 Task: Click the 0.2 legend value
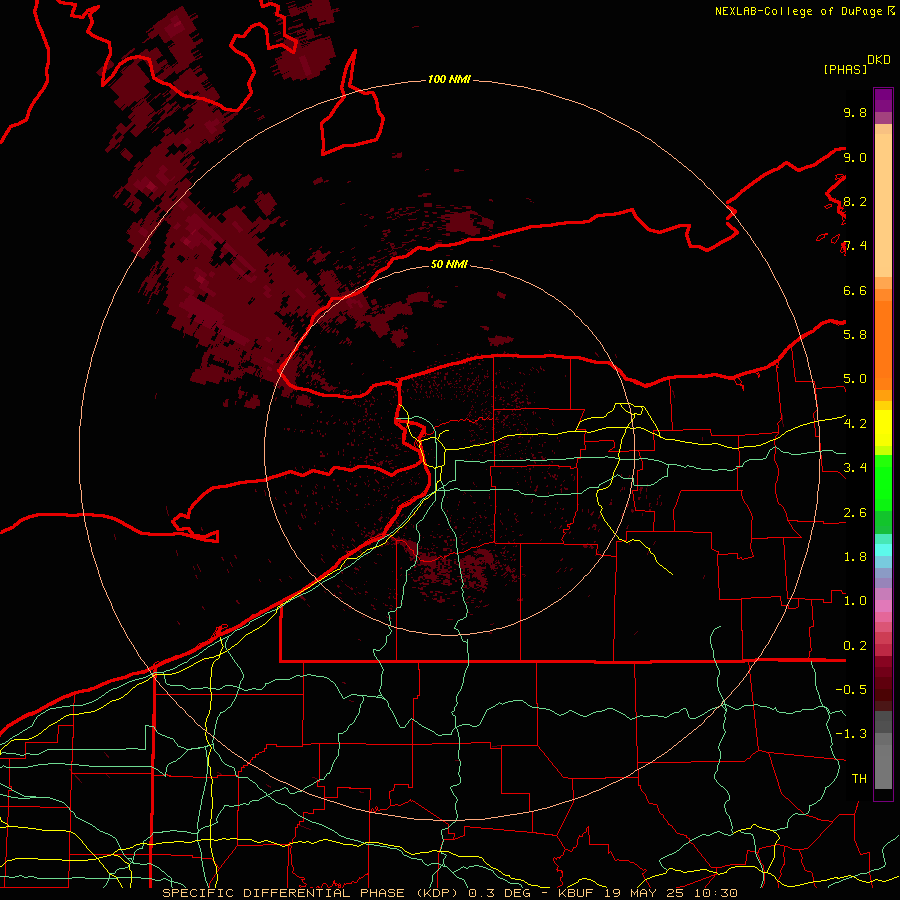(x=855, y=646)
